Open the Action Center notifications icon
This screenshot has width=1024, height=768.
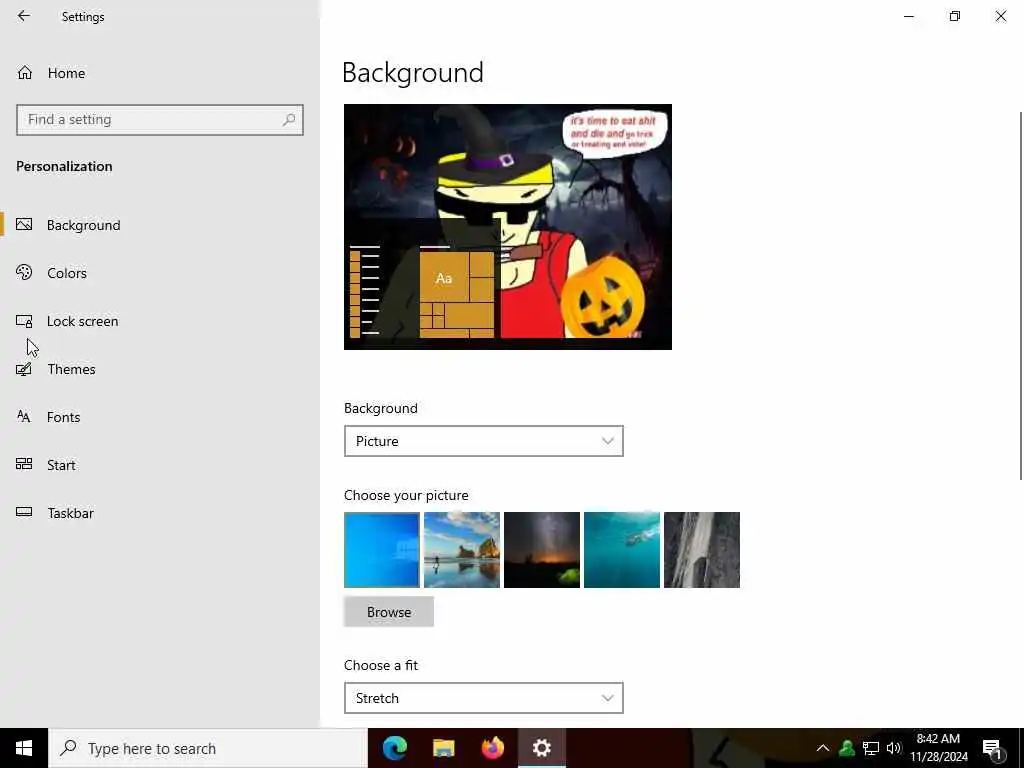tap(993, 748)
